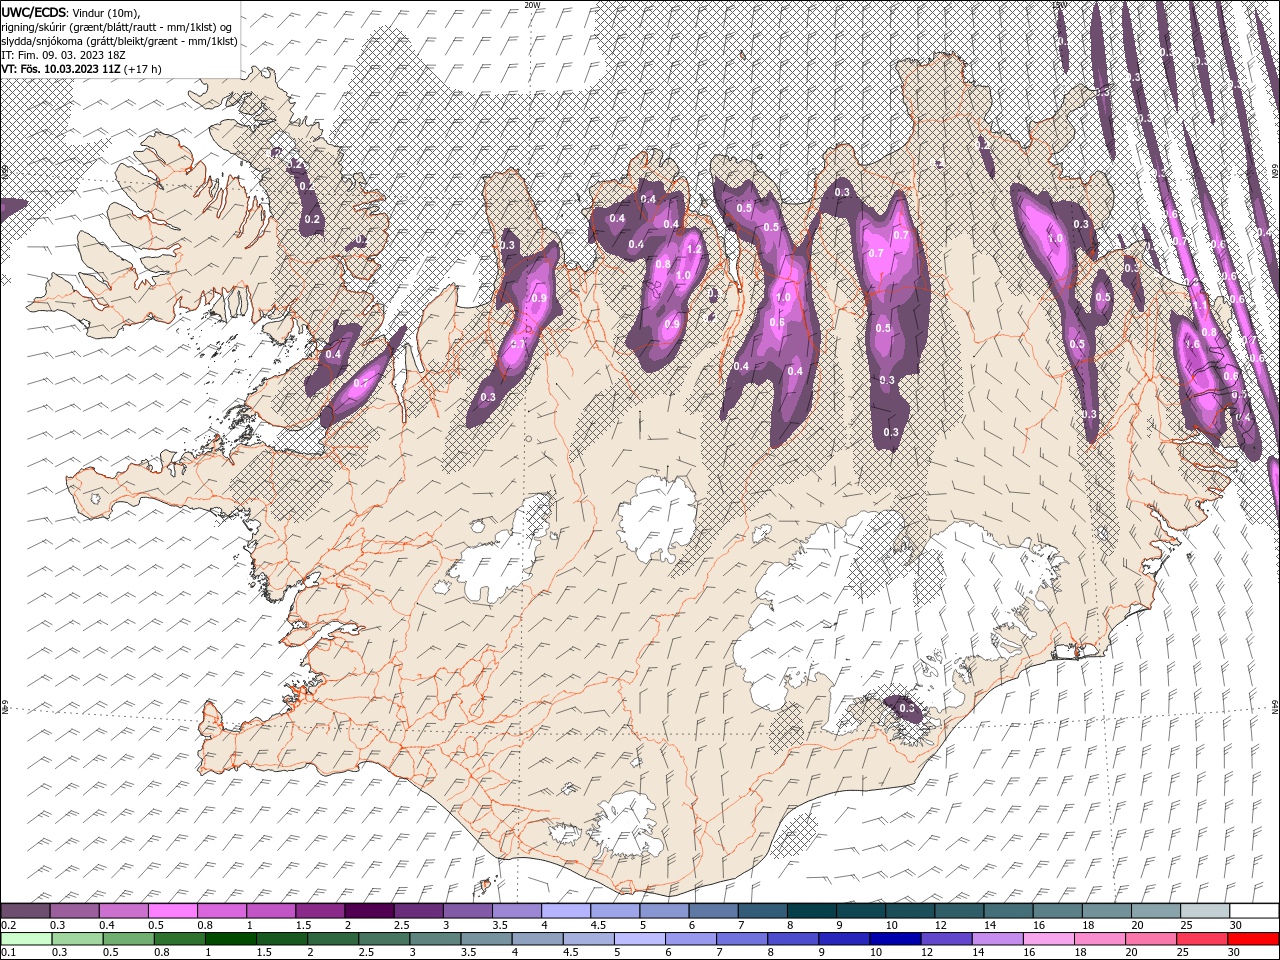Click the 'rigning/skúrir' description line
This screenshot has height=960, width=1280.
117,26
